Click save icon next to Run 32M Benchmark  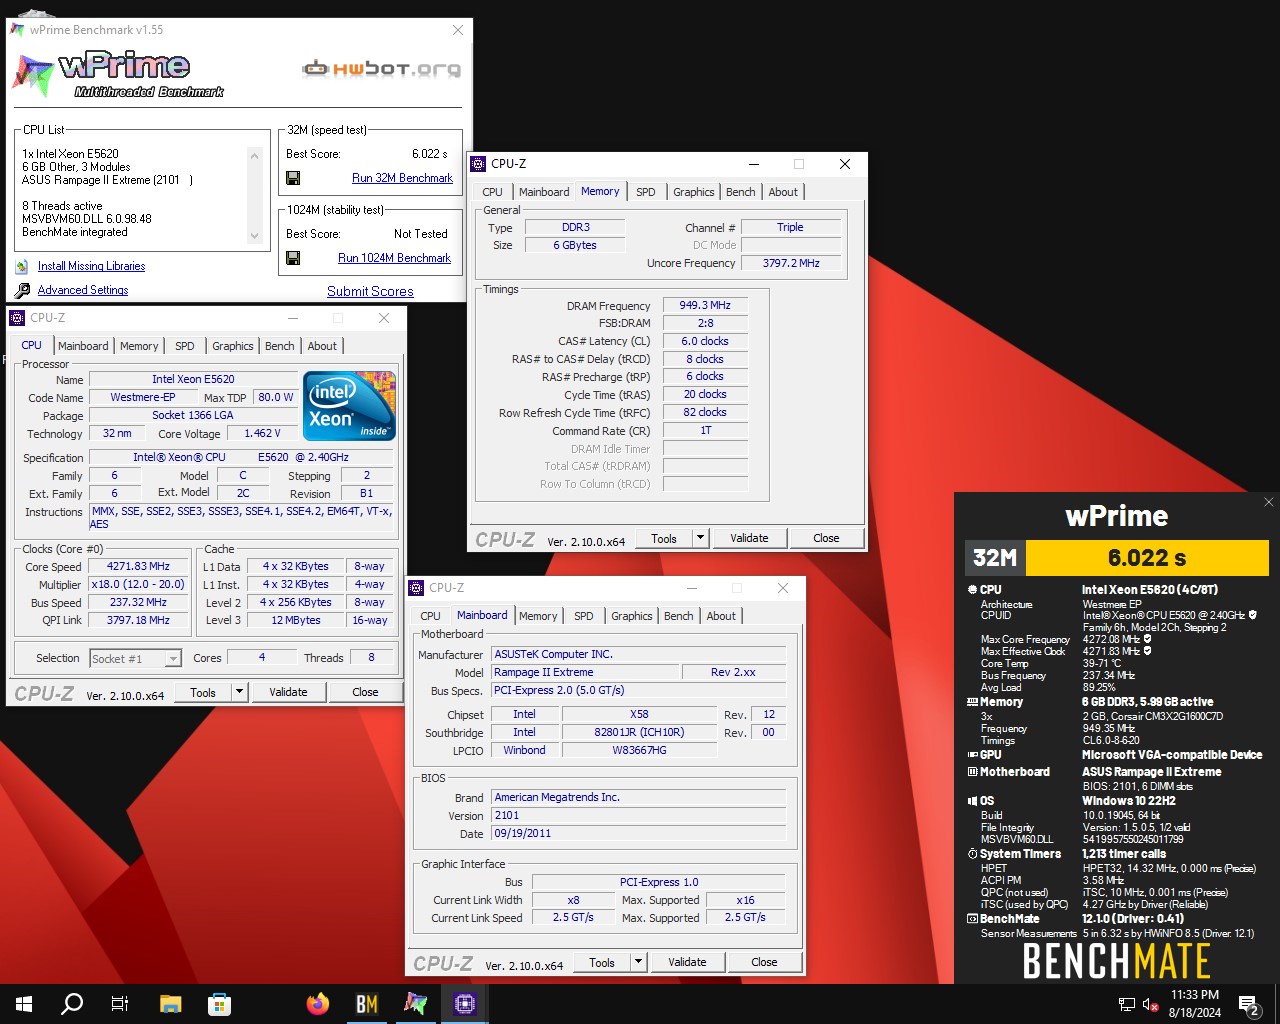coord(293,178)
